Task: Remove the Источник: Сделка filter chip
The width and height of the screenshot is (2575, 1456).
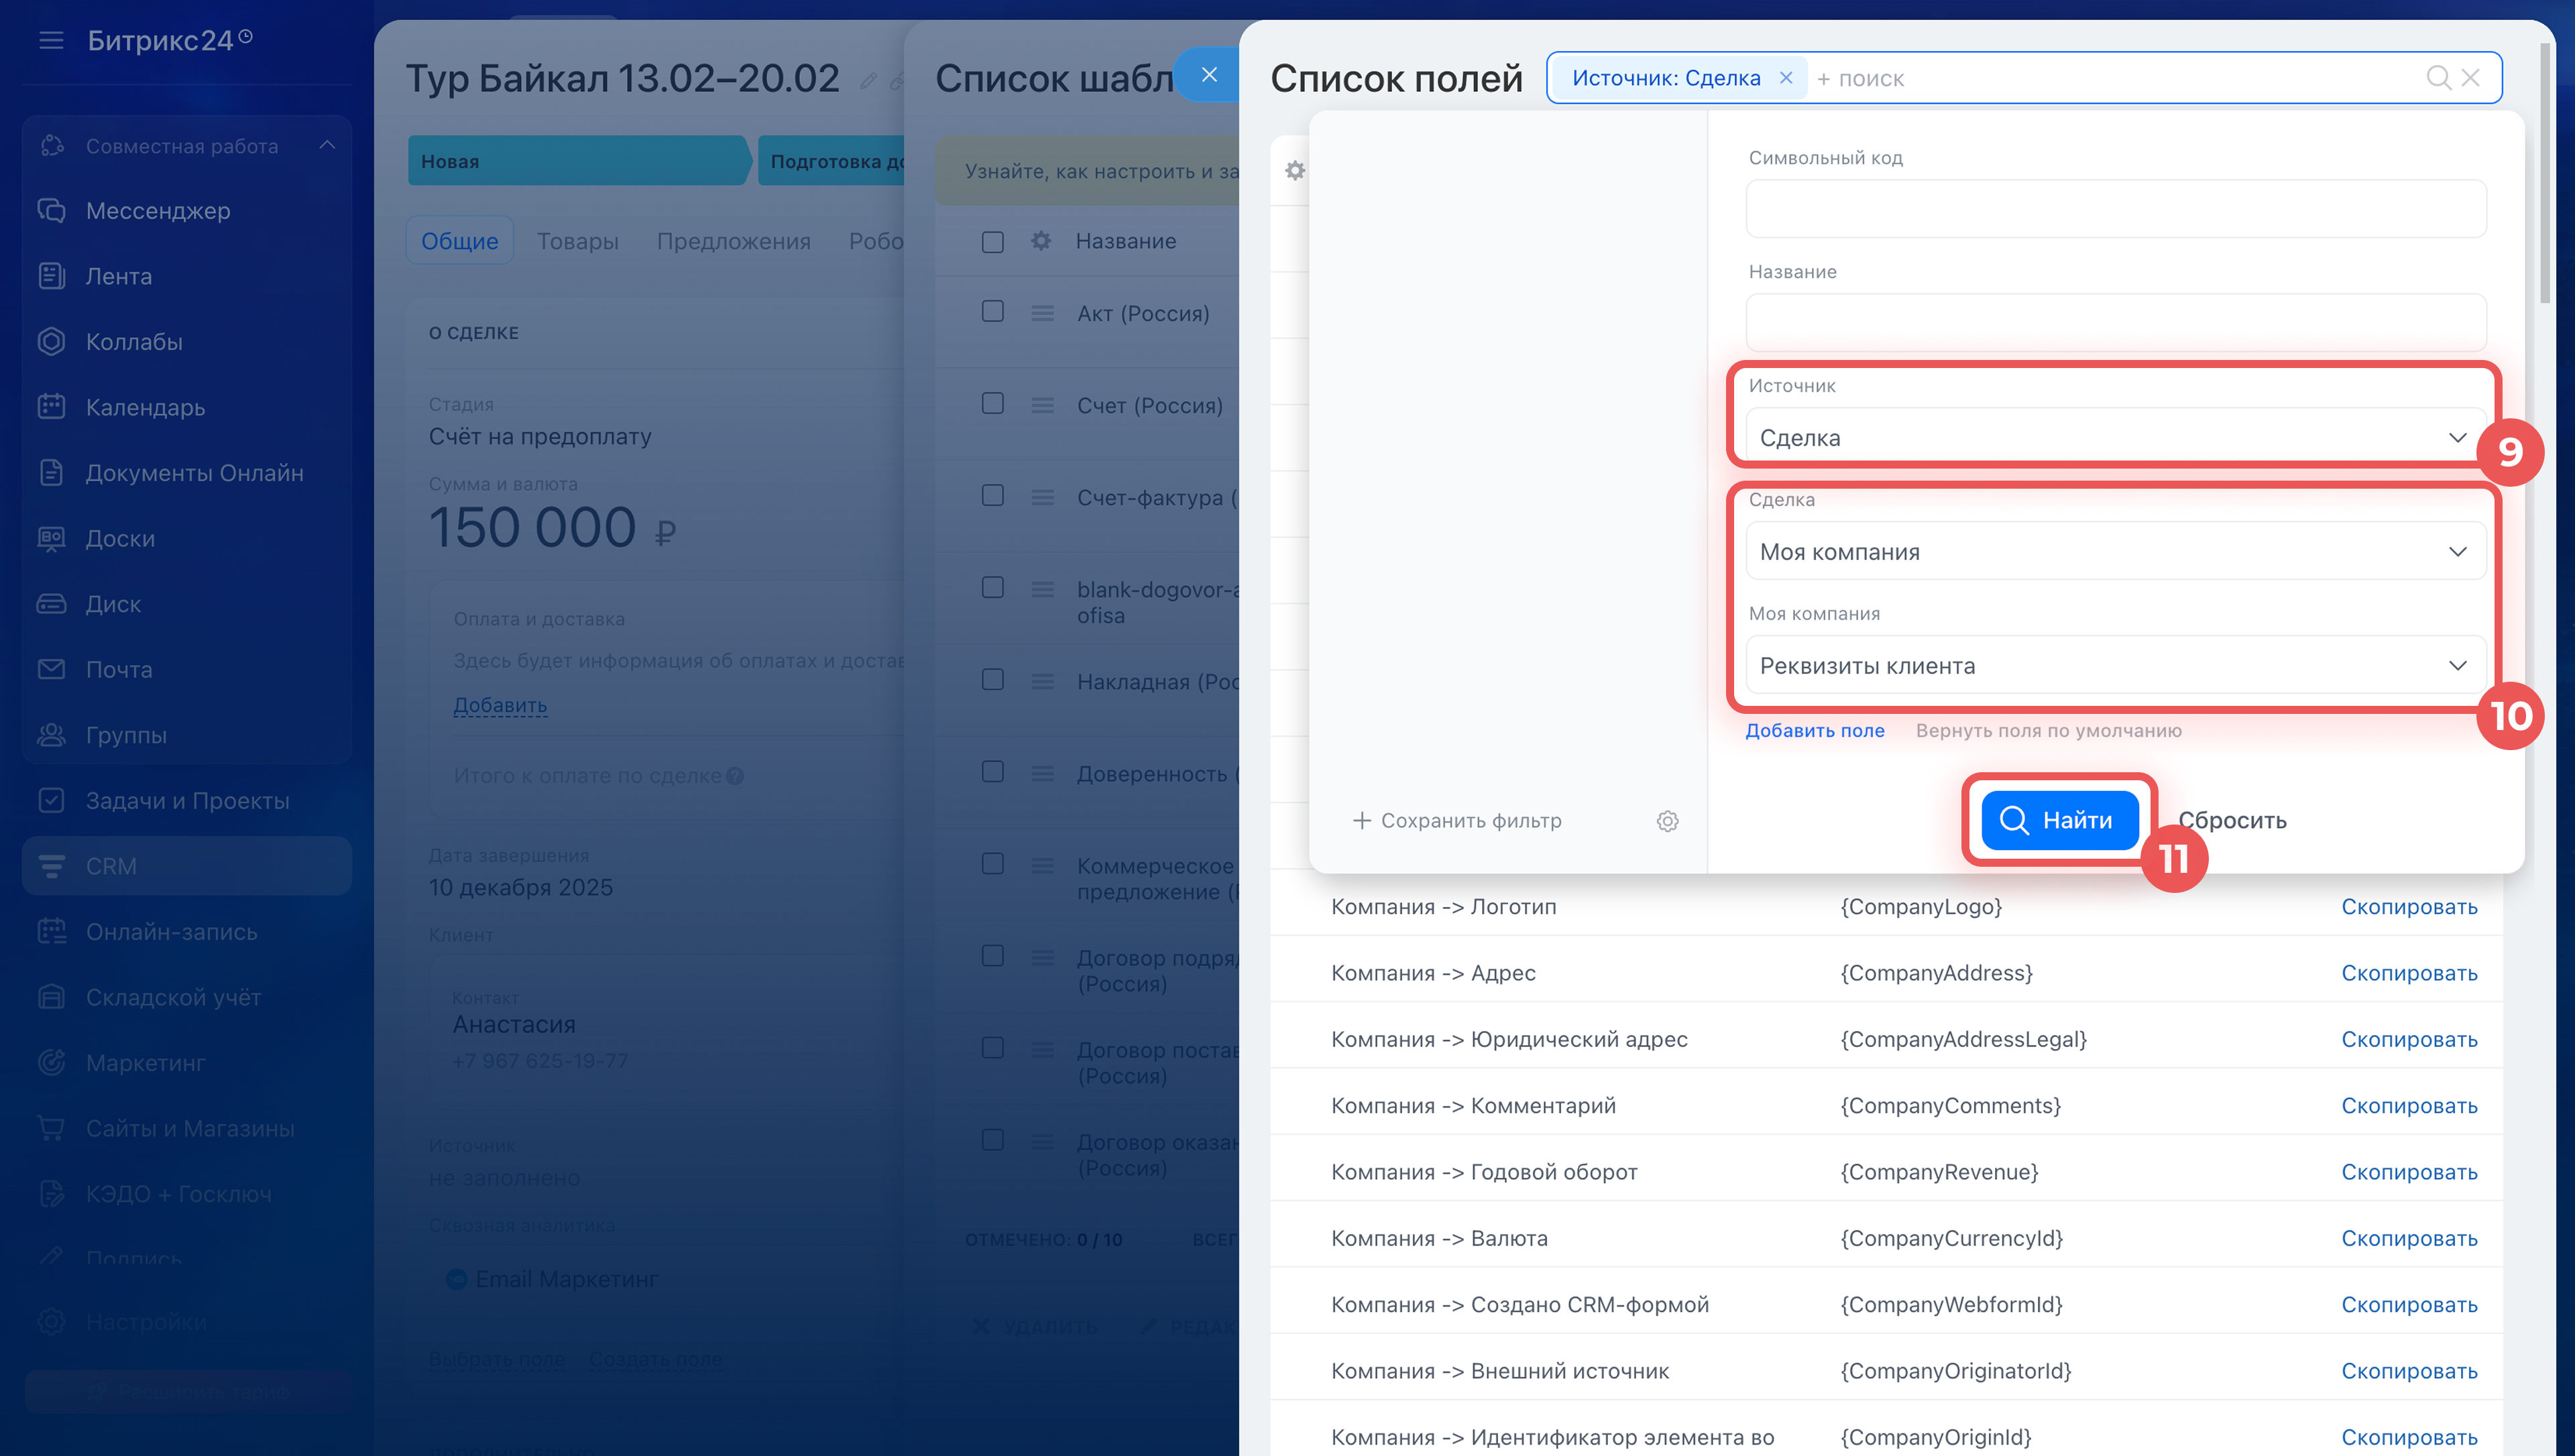Action: tap(1786, 78)
